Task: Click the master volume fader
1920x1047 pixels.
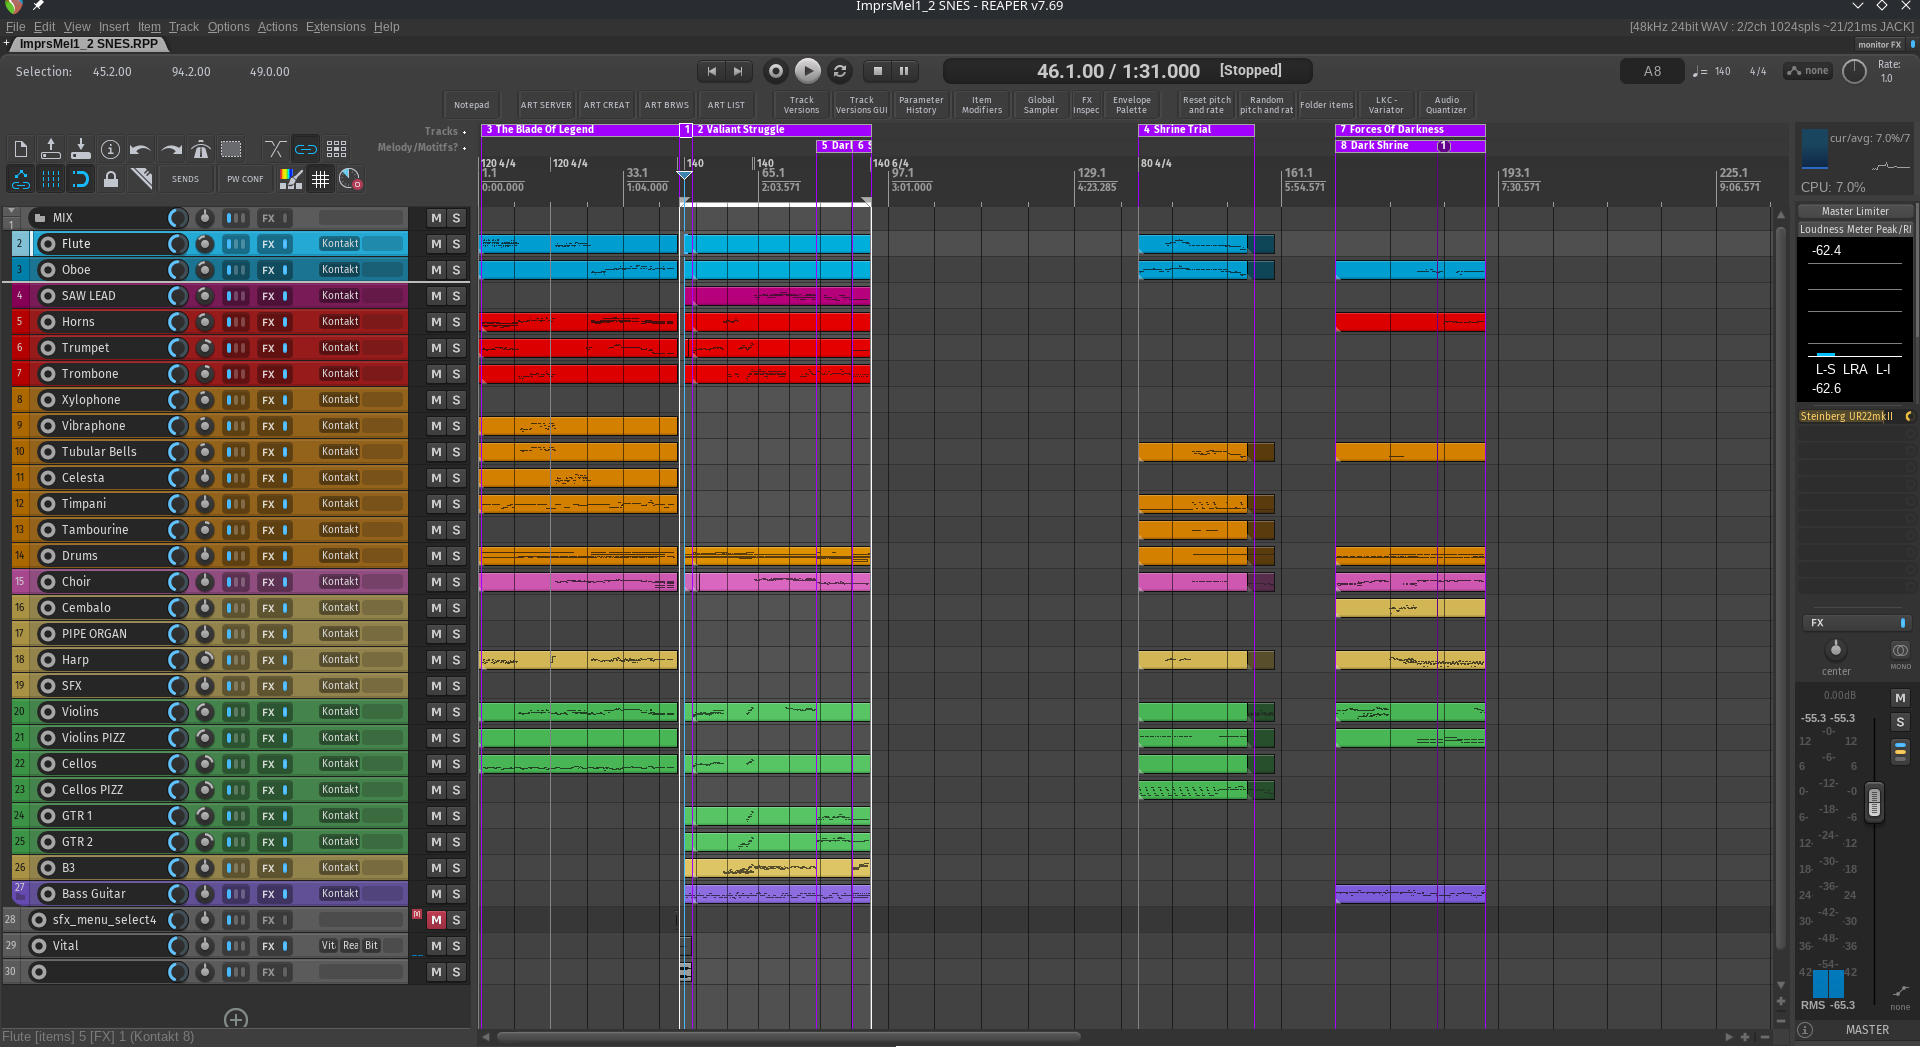Action: [x=1874, y=803]
